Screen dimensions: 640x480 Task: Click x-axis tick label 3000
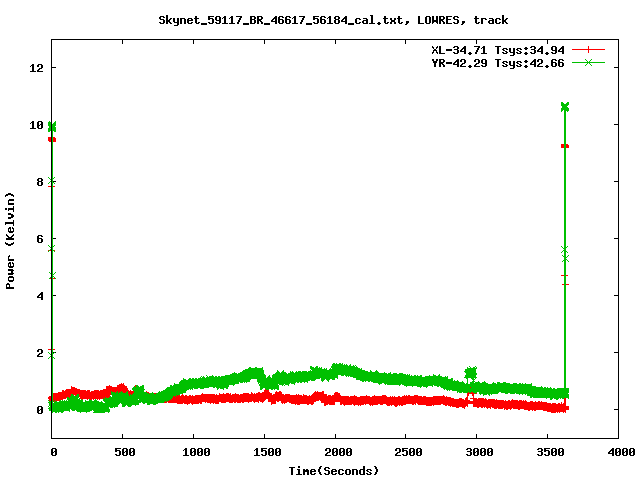479,452
